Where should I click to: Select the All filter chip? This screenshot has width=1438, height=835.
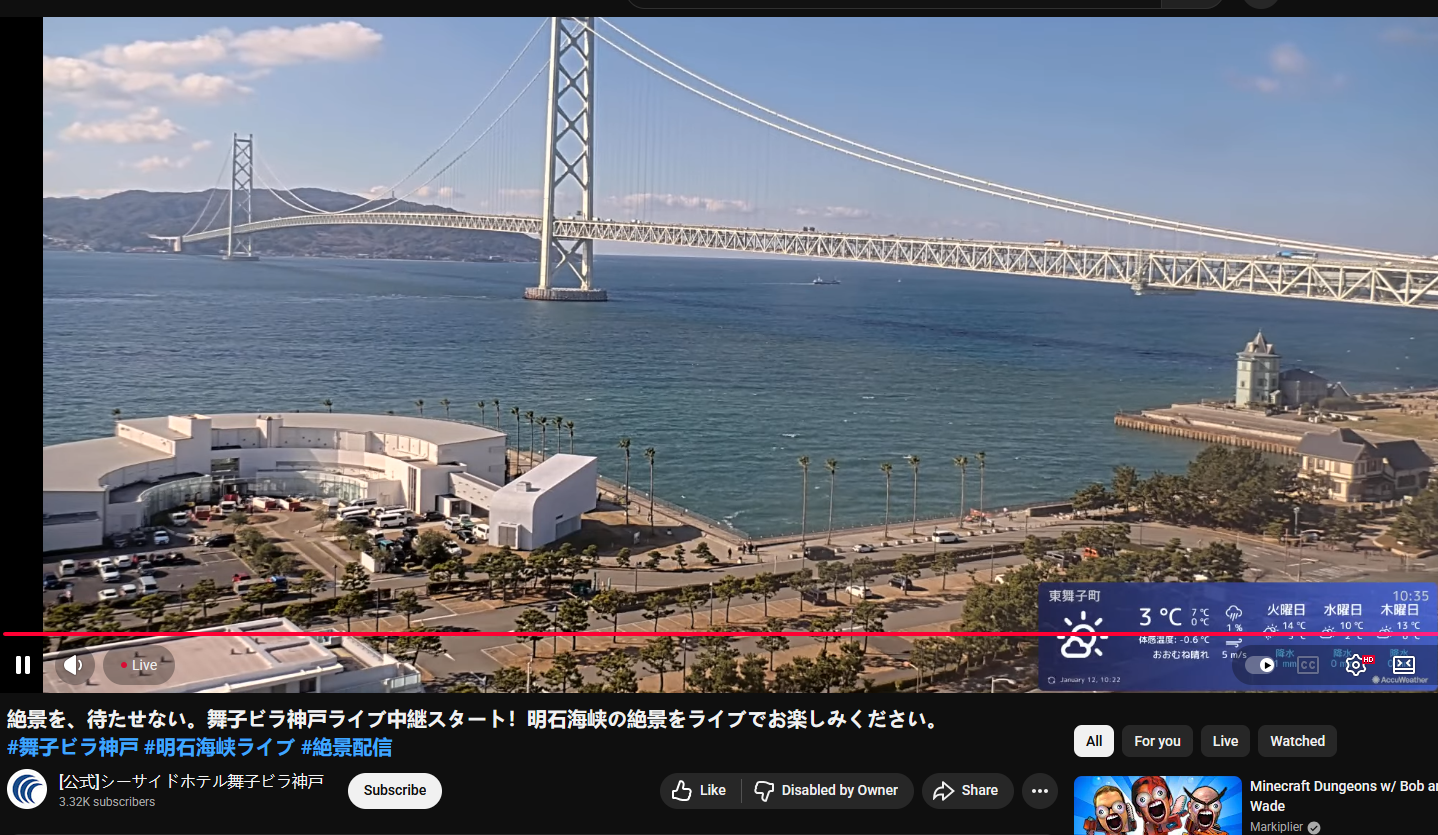[x=1094, y=741]
